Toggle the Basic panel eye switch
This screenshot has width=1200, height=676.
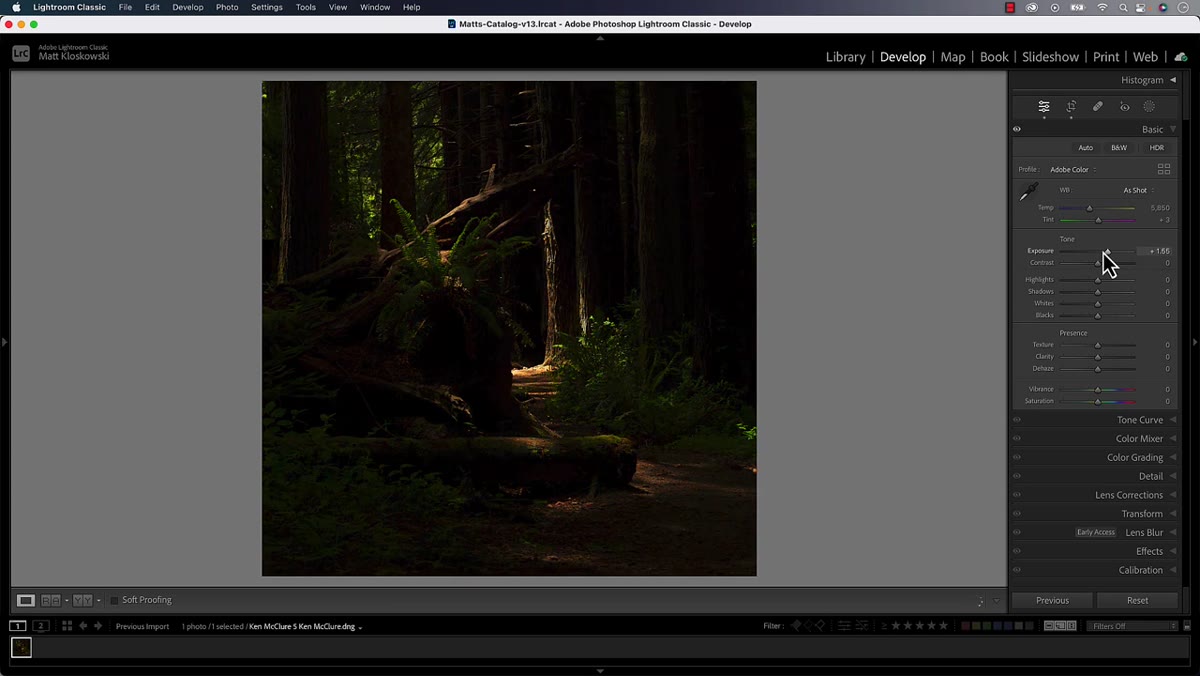(x=1017, y=129)
